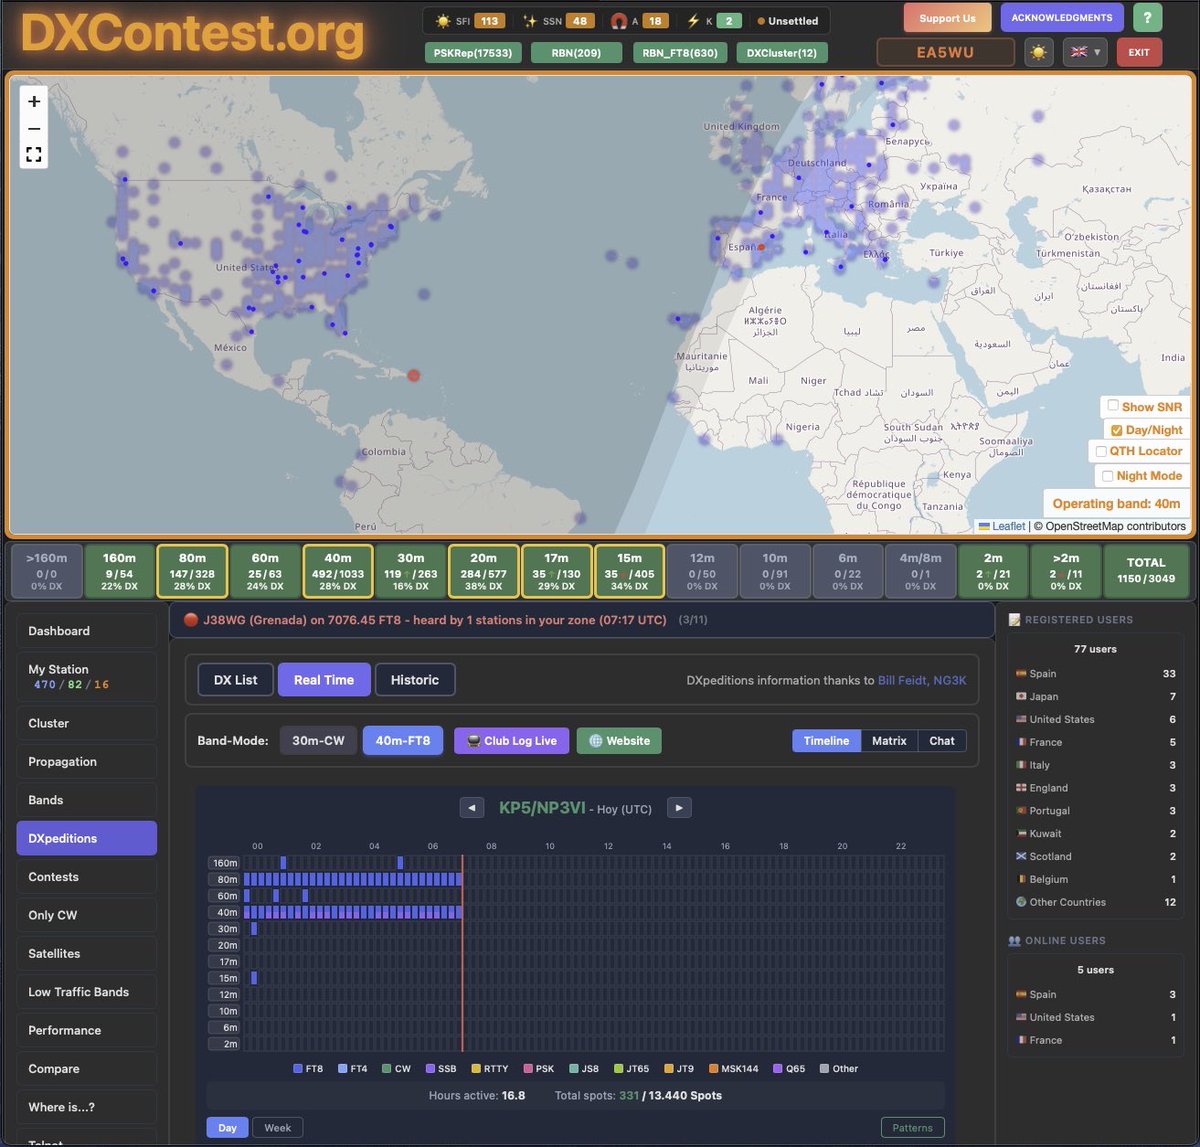Screen dimensions: 1200x1147
Task: Open Dashboard in sidebar
Action: coord(86,631)
